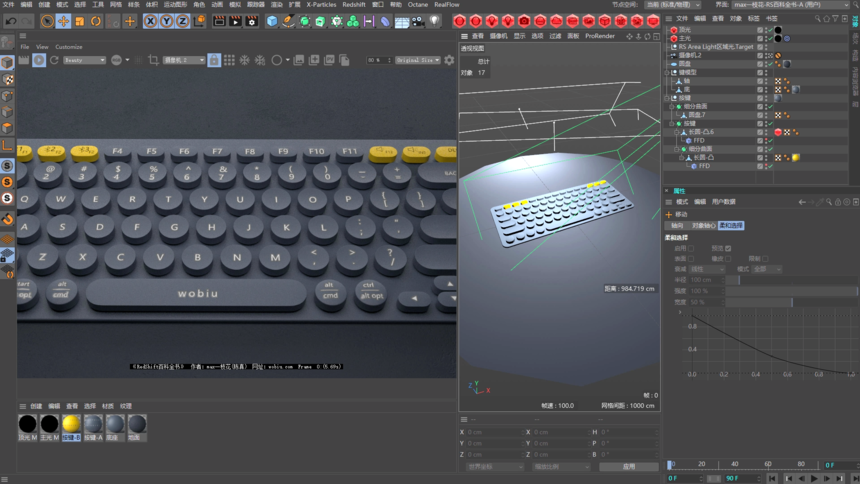Activate the Scale tool in toolbar
Screen dimensions: 860x484
(80, 21)
